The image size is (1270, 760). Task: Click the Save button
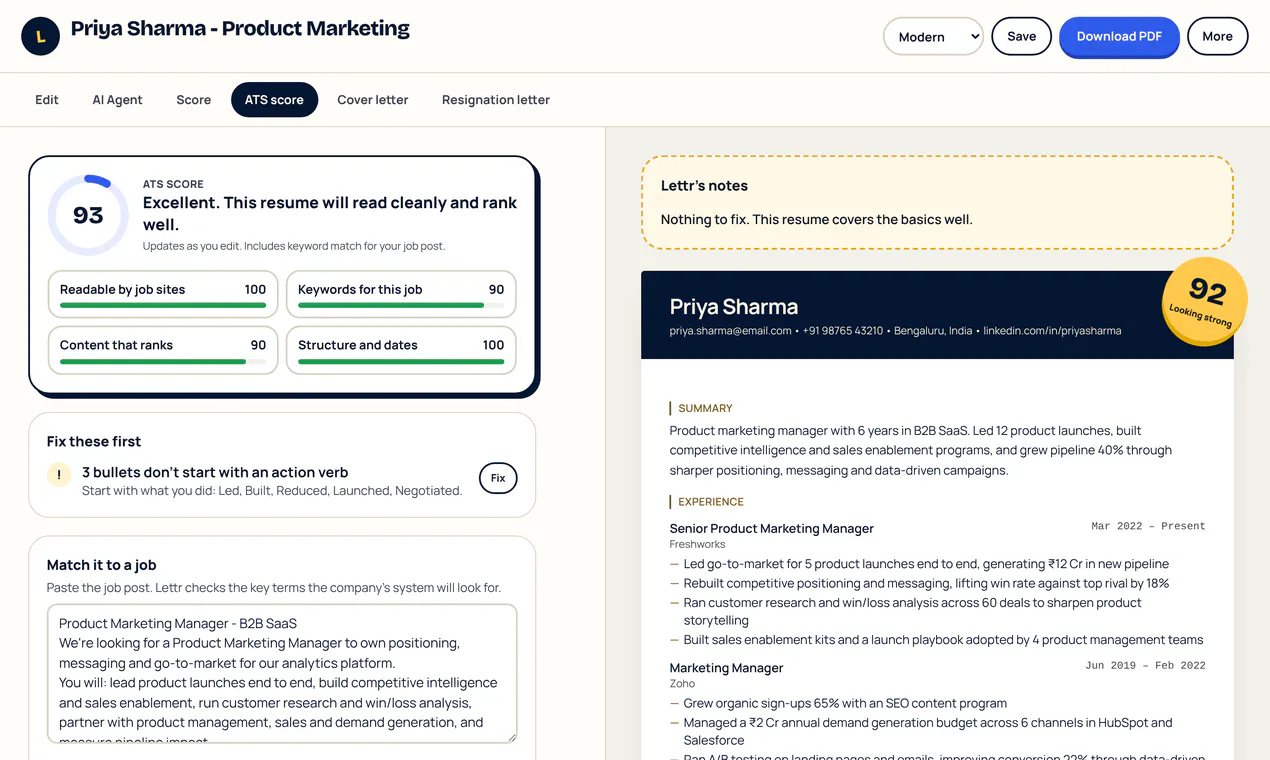tap(1021, 36)
